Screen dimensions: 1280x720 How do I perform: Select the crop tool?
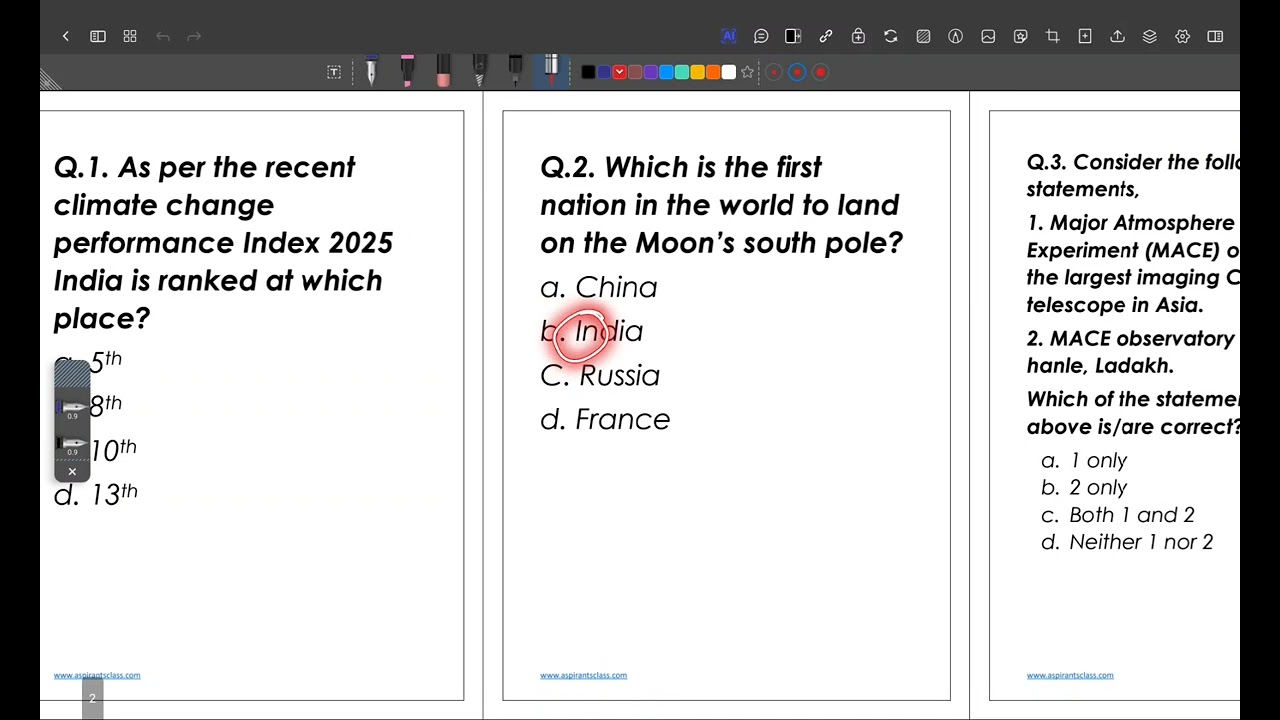click(1052, 36)
